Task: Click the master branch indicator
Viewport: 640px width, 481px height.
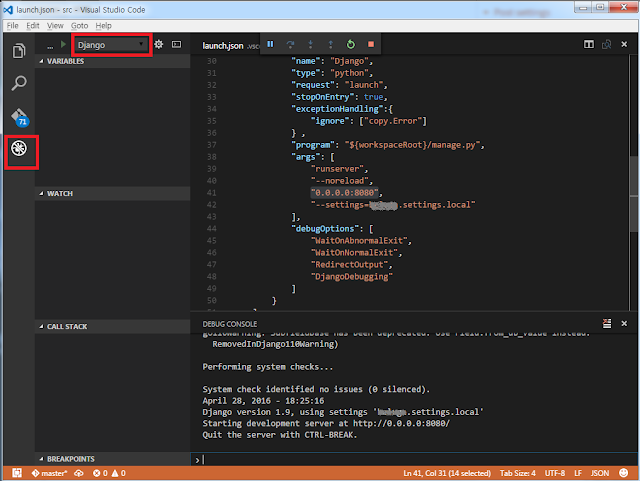Action: tap(49, 473)
